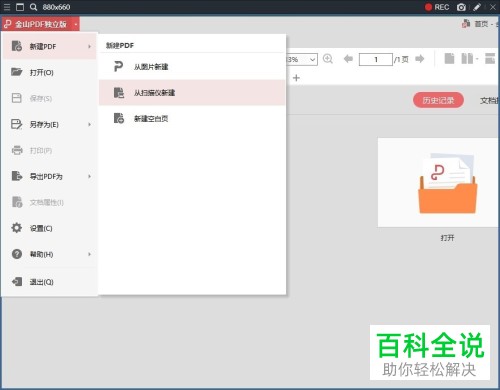
Task: Click the continuous scroll view icon
Action: (x=490, y=59)
